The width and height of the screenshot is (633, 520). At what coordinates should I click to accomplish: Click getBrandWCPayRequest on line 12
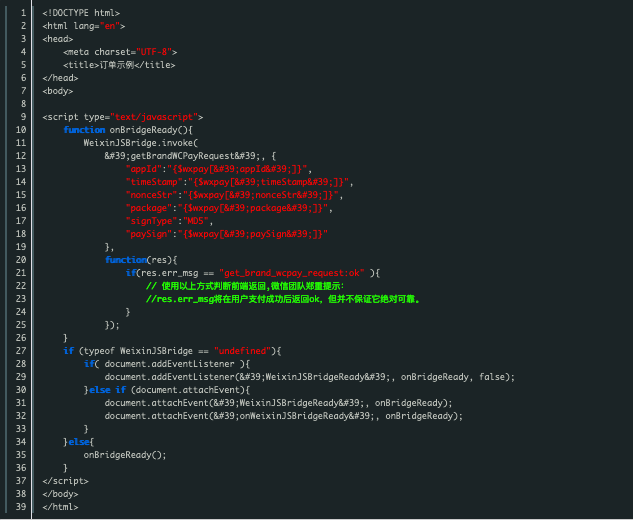pyautogui.click(x=182, y=156)
